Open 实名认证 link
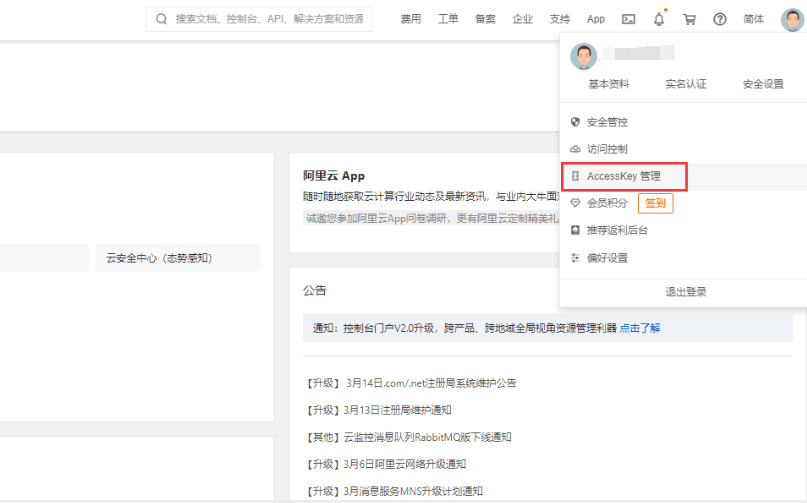This screenshot has width=807, height=503. click(x=686, y=84)
